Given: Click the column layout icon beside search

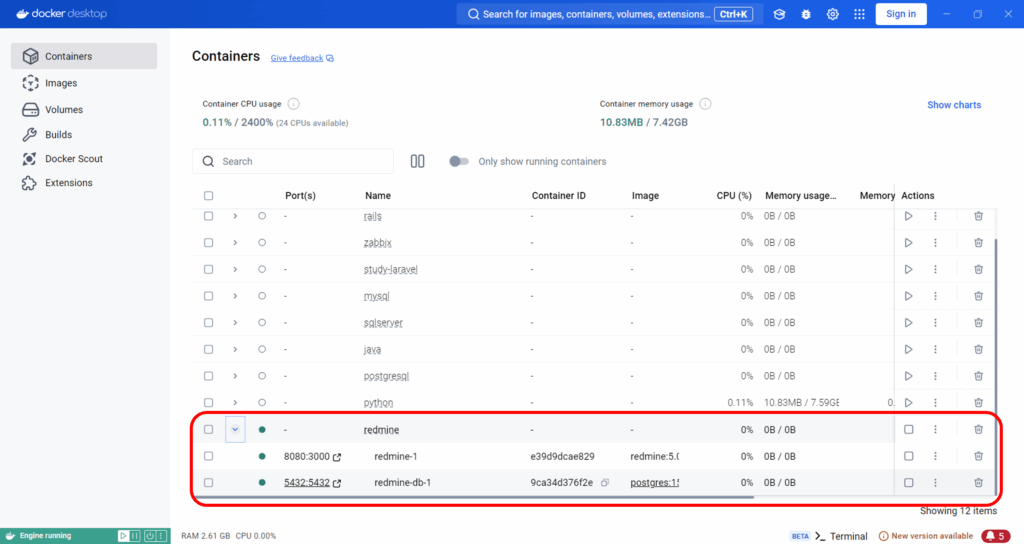Looking at the screenshot, I should click(x=418, y=161).
